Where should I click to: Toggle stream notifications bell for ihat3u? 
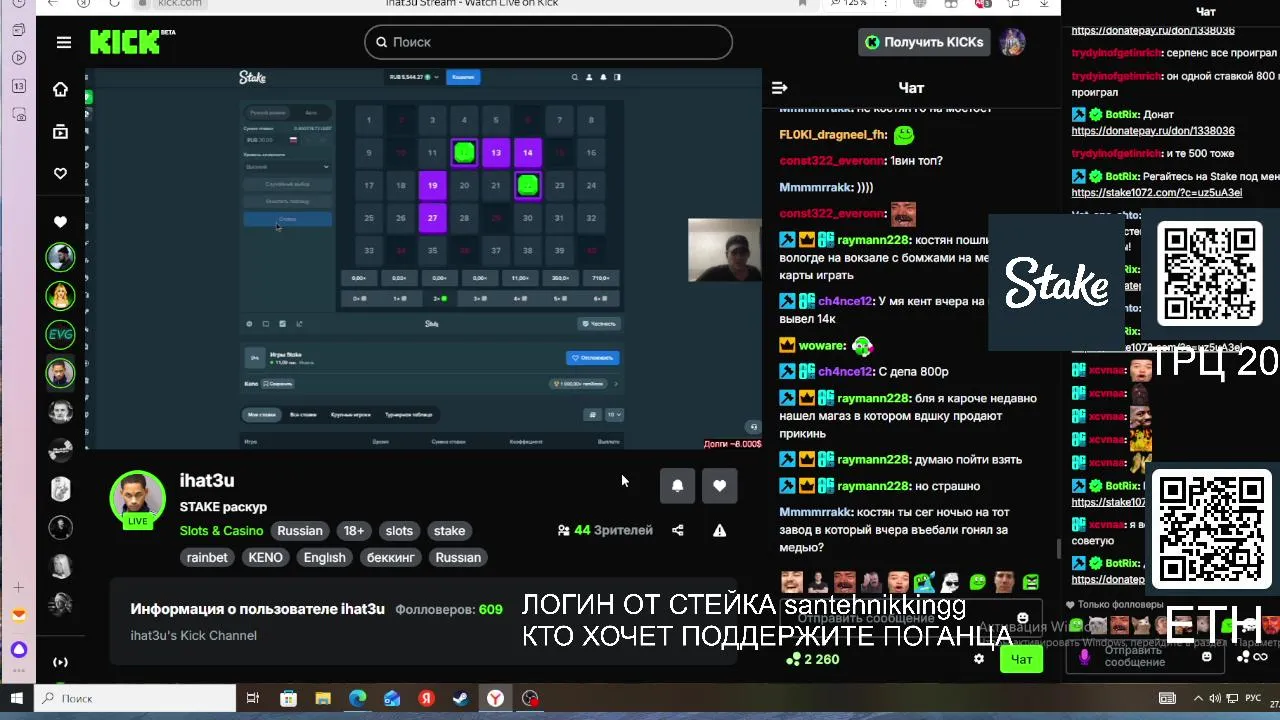678,486
